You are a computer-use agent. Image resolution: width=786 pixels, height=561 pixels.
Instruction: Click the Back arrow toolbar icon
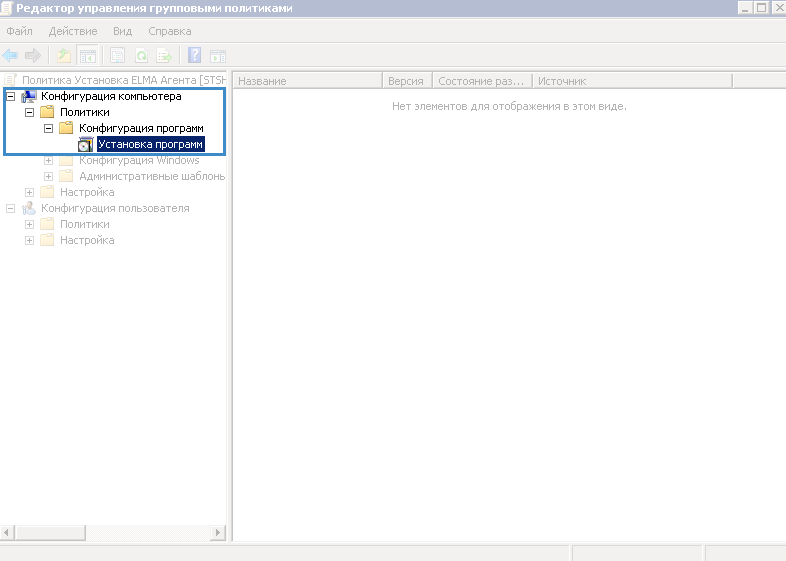[11, 56]
